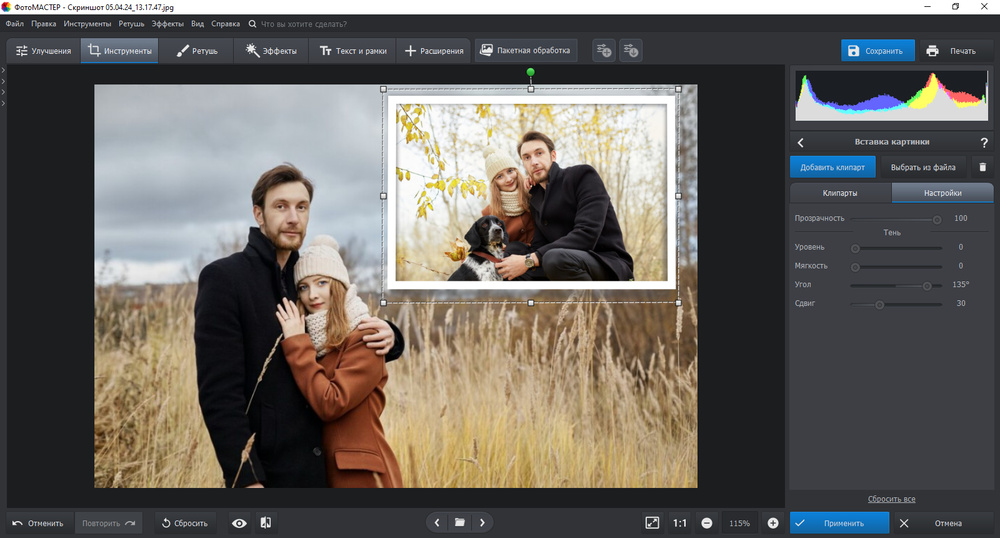Image resolution: width=1000 pixels, height=538 pixels.
Task: Click the Прозрачность slider track
Action: pyautogui.click(x=895, y=218)
